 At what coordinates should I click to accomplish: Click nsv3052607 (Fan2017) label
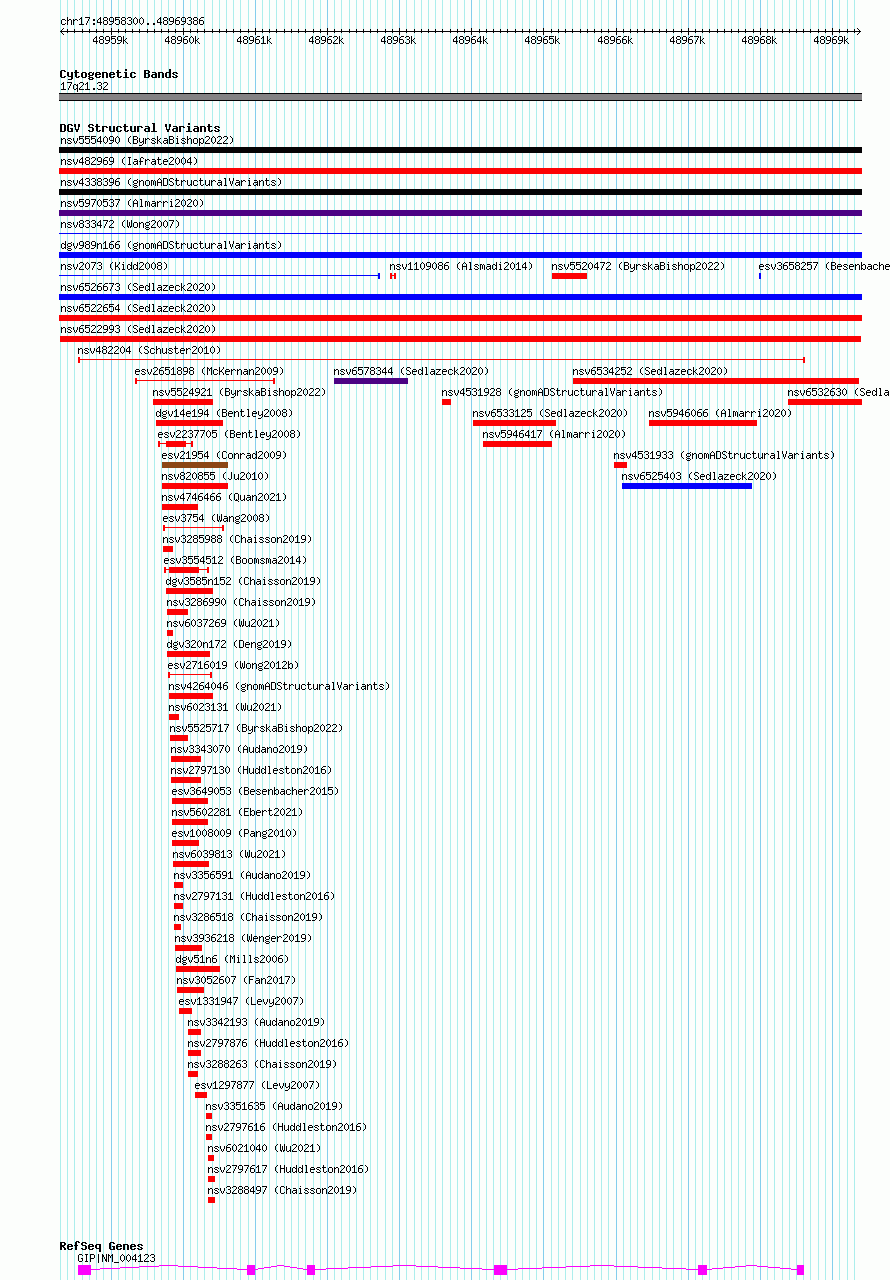coord(236,980)
